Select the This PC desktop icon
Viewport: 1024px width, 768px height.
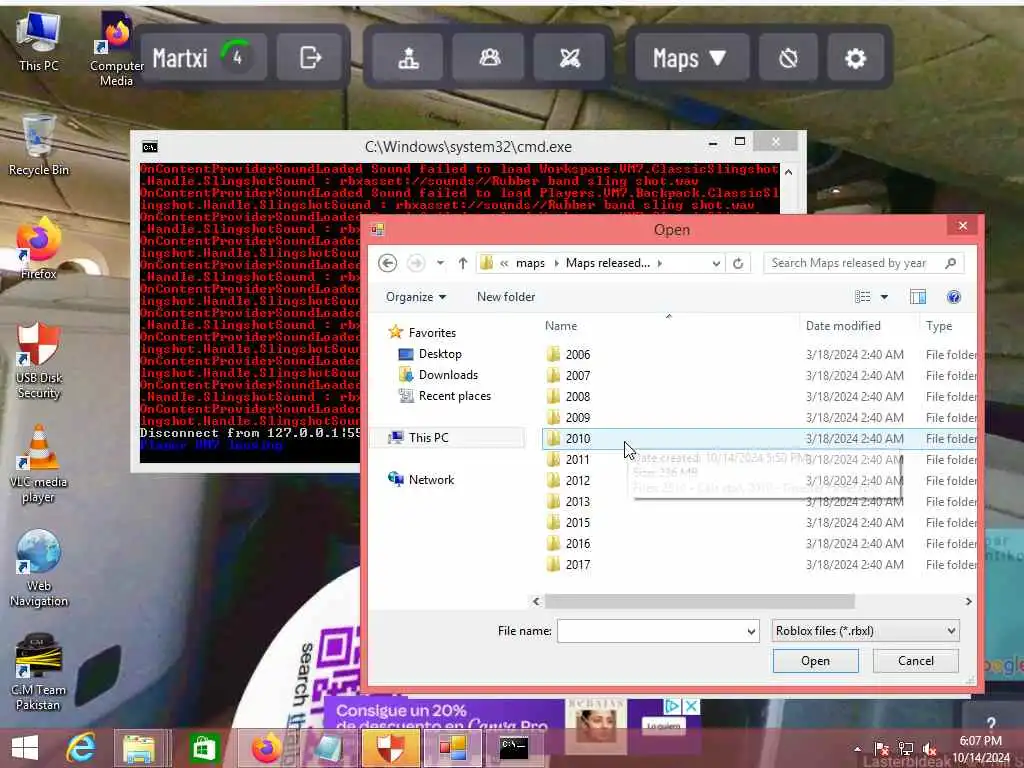pyautogui.click(x=39, y=42)
